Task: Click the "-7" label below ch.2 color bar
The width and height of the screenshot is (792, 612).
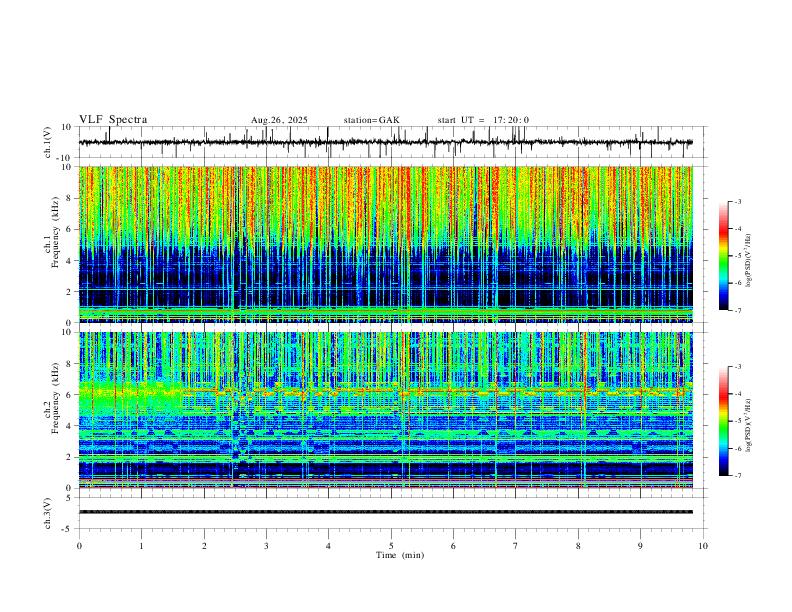Action: [737, 476]
